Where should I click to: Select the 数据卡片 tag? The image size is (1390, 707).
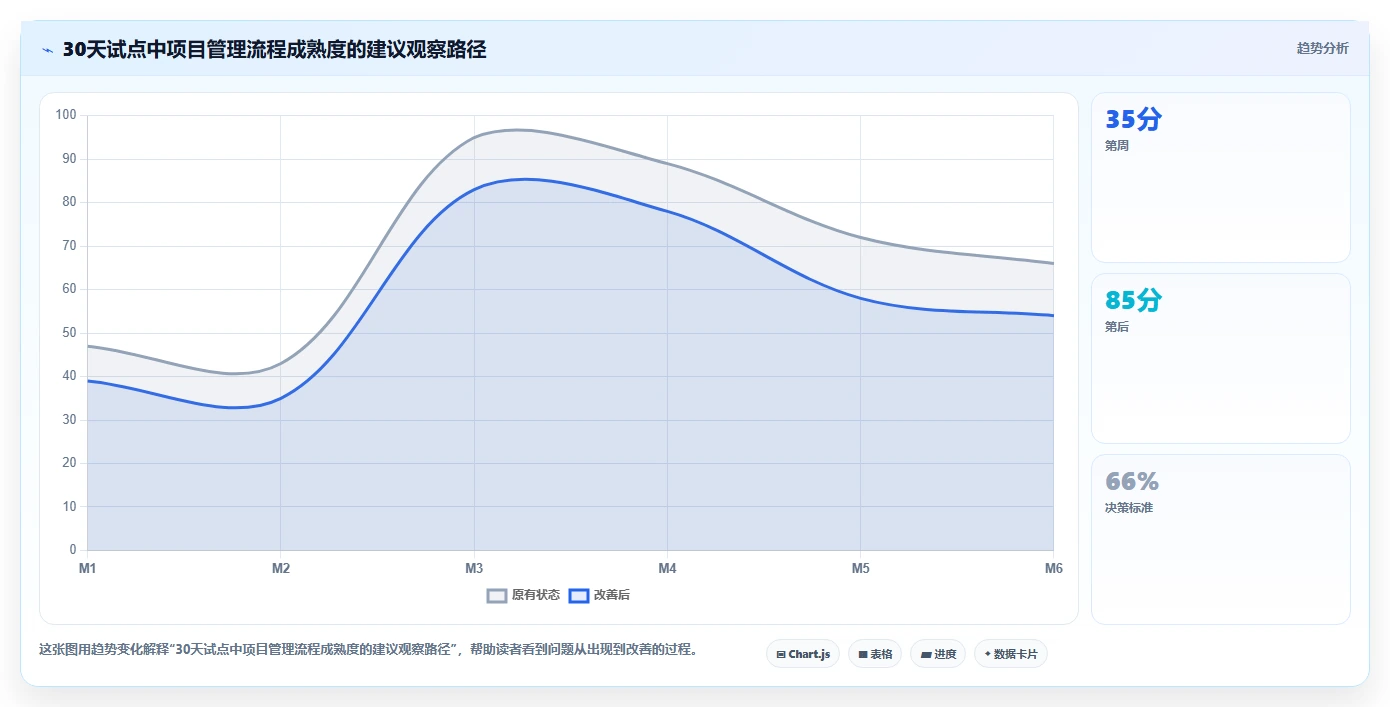click(x=1011, y=654)
